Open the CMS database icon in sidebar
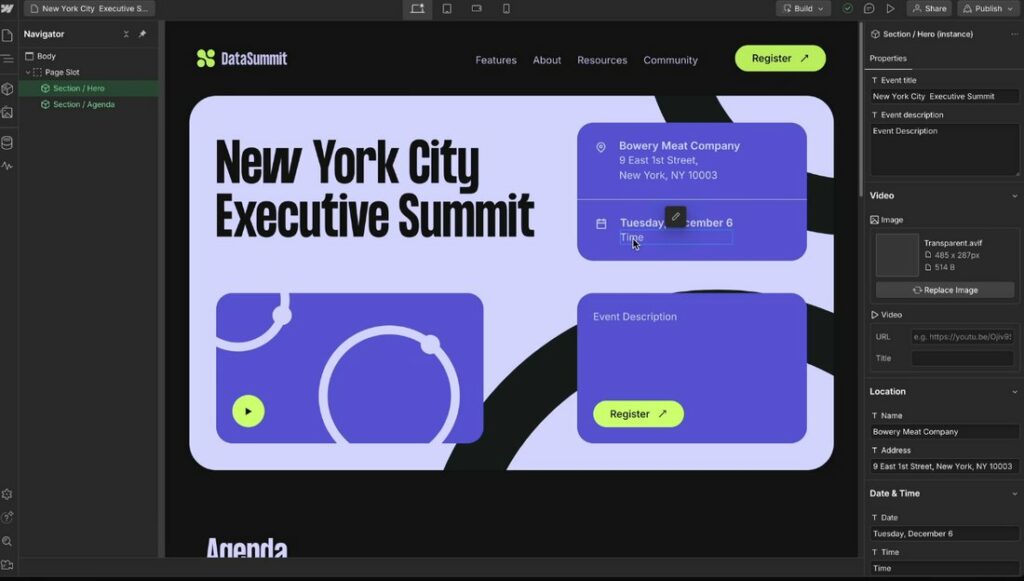Screen dimensions: 1024x581 pyautogui.click(x=7, y=142)
